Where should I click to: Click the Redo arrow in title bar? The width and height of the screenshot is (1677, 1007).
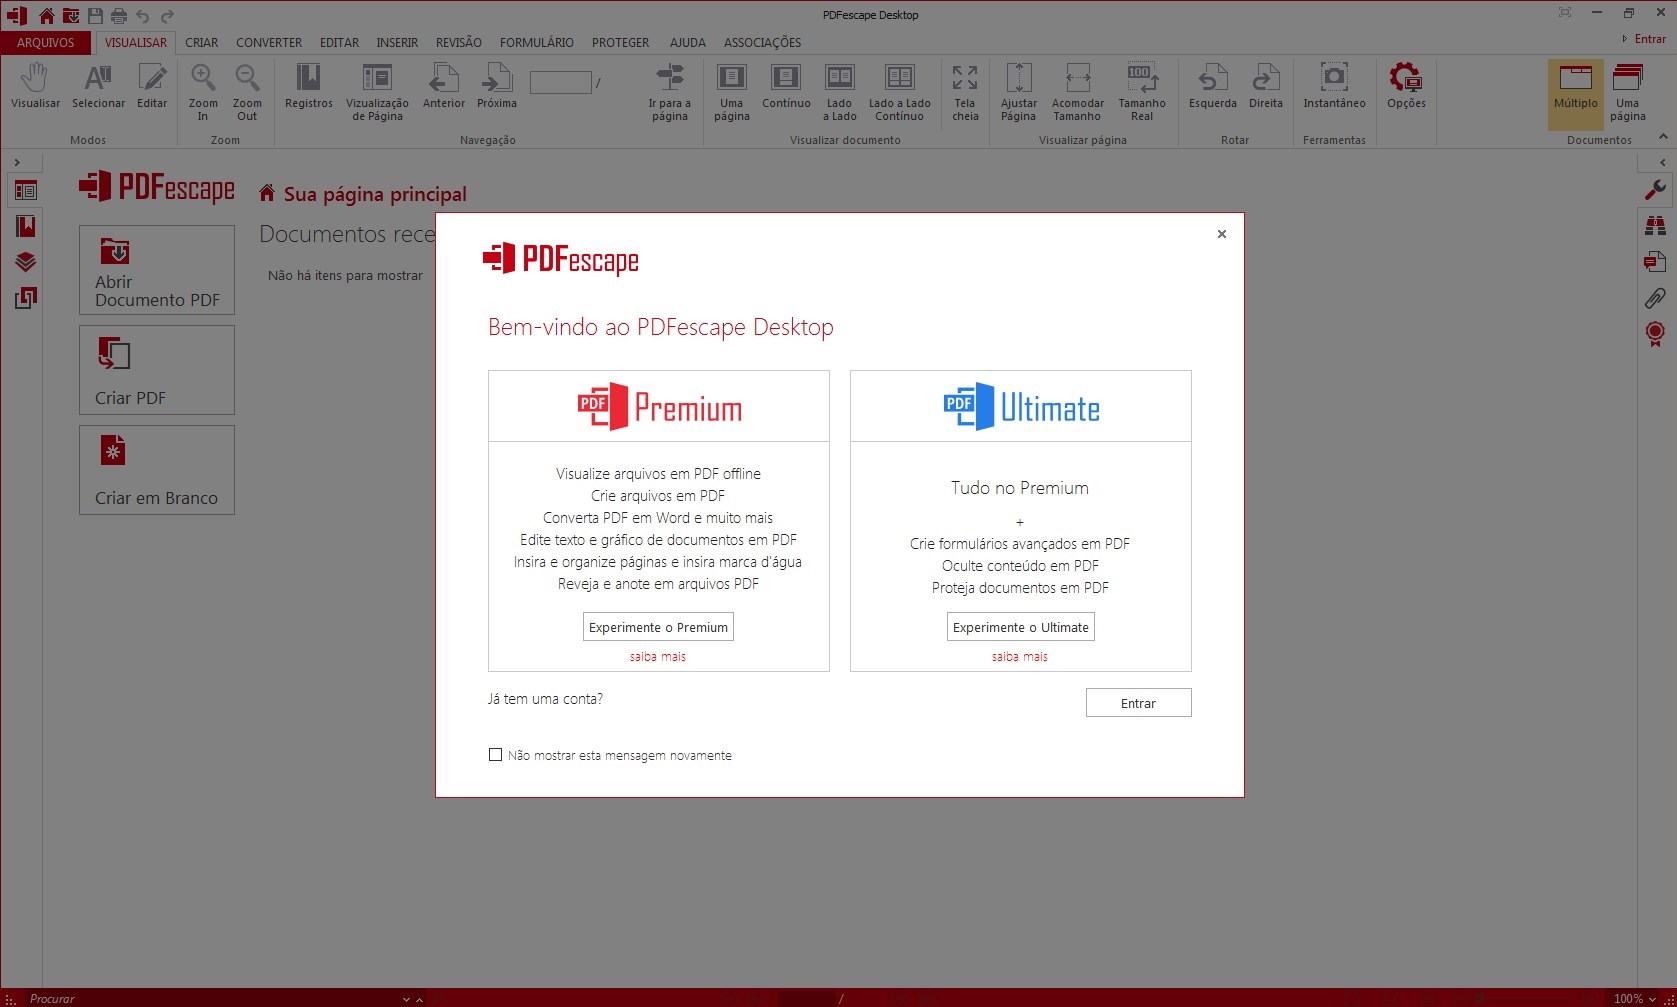tap(167, 15)
